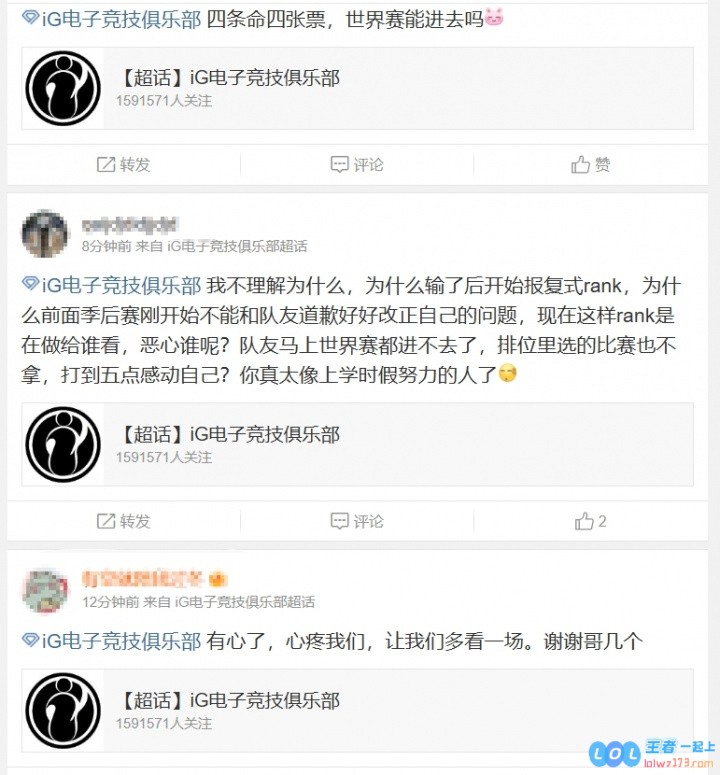The height and width of the screenshot is (775, 720).
Task: Open the iG电子竞技俱乐部 tag in the rank complaint post
Action: (112, 286)
